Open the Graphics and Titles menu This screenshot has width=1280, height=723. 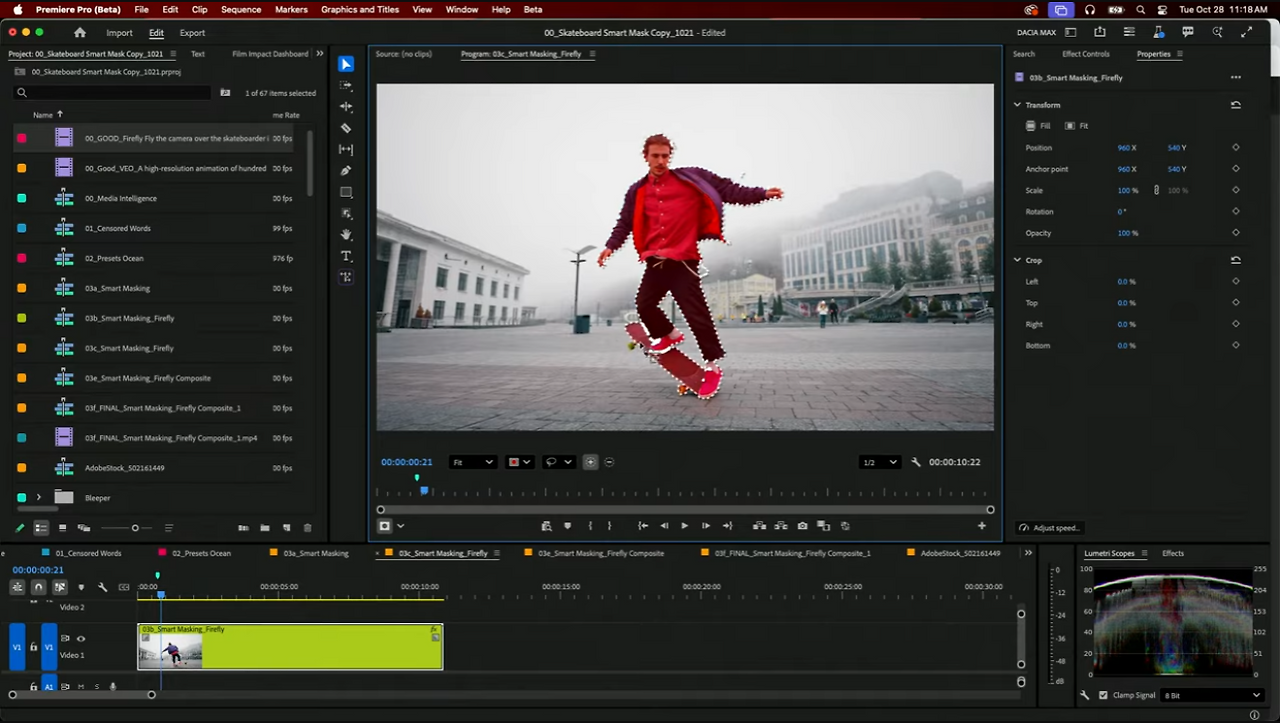pyautogui.click(x=360, y=9)
